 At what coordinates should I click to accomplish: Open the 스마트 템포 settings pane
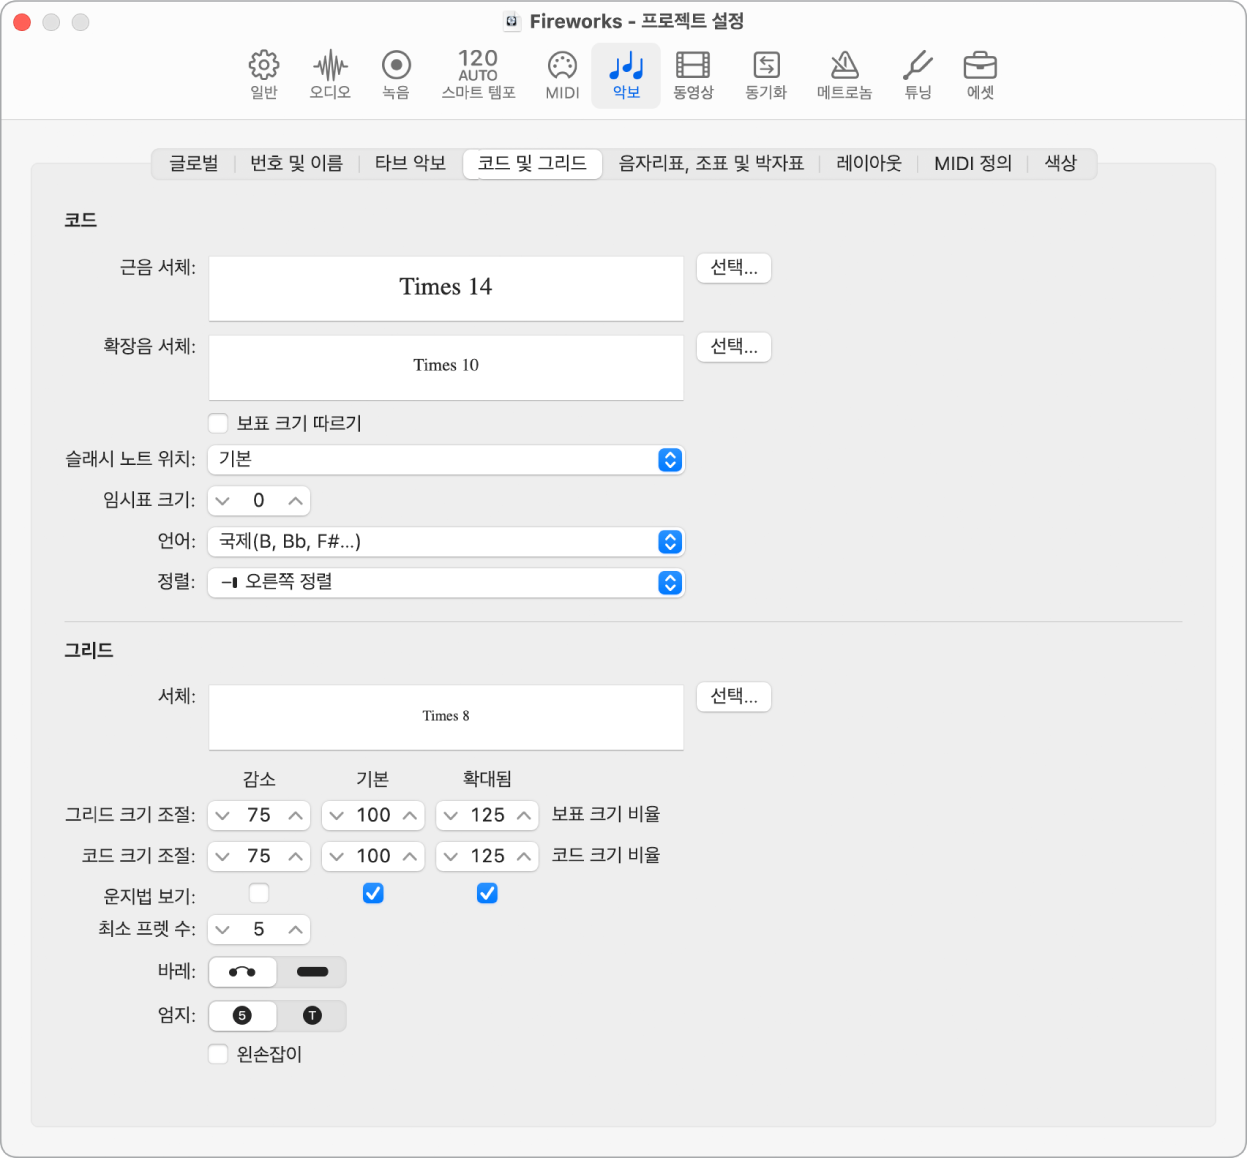pos(478,74)
